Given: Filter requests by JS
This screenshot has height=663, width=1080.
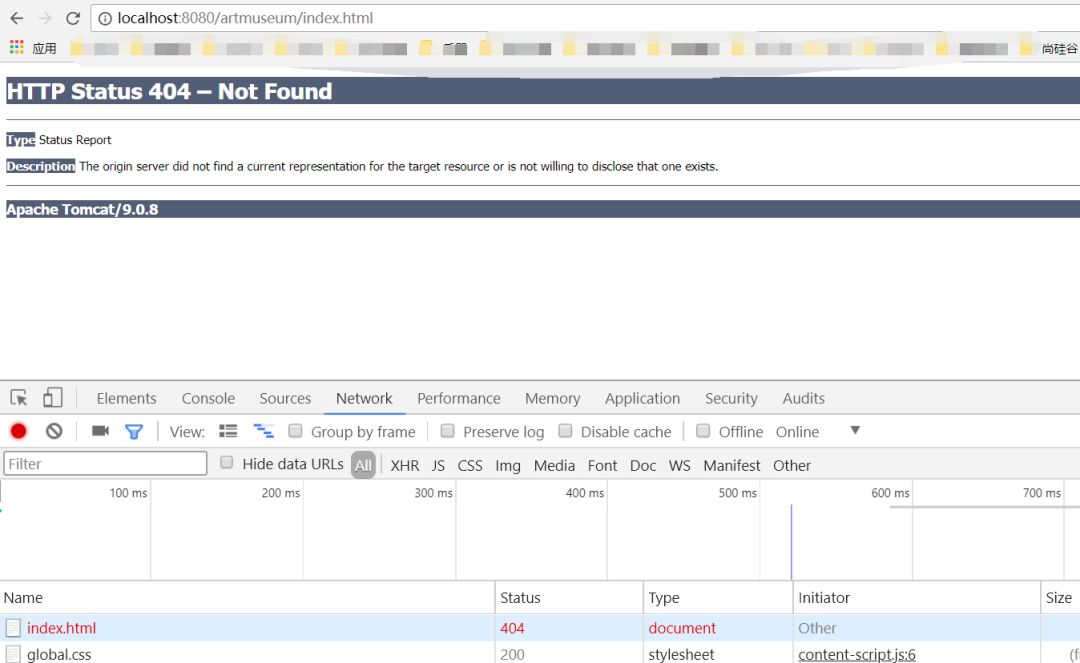Looking at the screenshot, I should point(438,465).
